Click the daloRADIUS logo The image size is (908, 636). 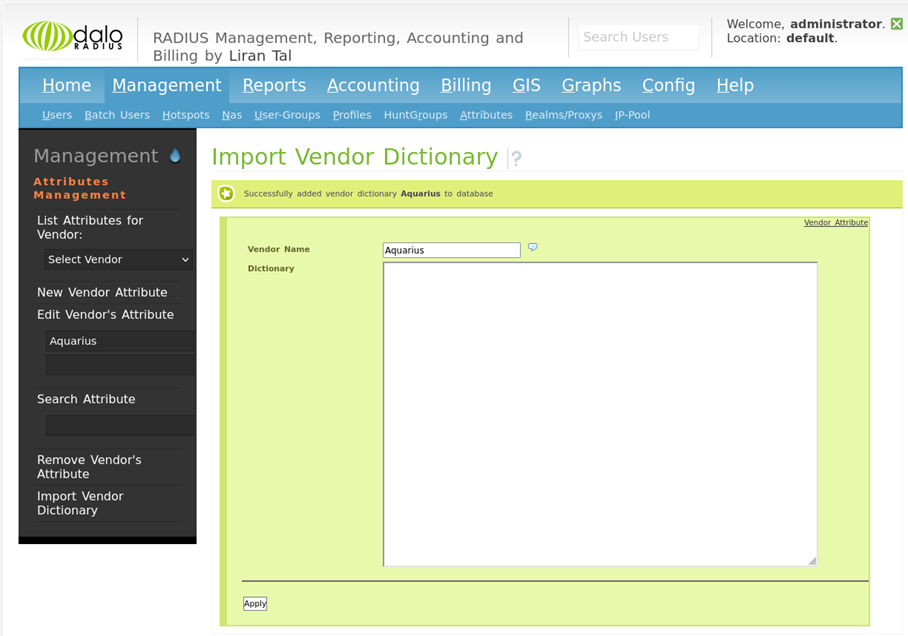(x=73, y=36)
